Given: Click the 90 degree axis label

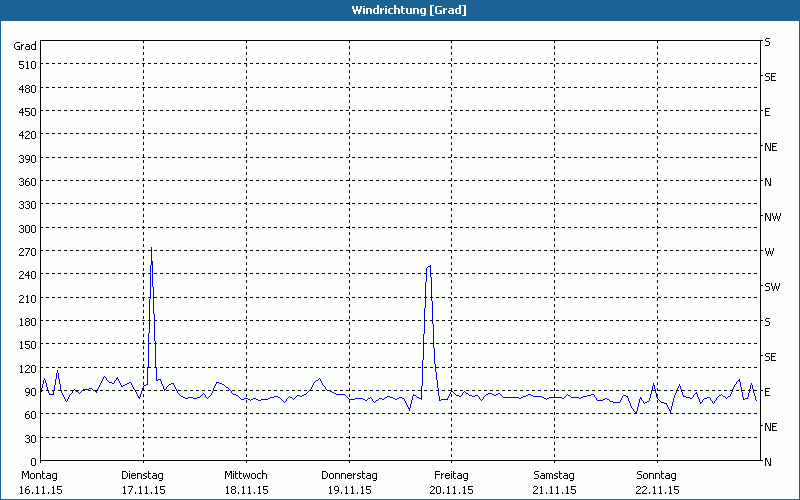Looking at the screenshot, I should coord(28,392).
